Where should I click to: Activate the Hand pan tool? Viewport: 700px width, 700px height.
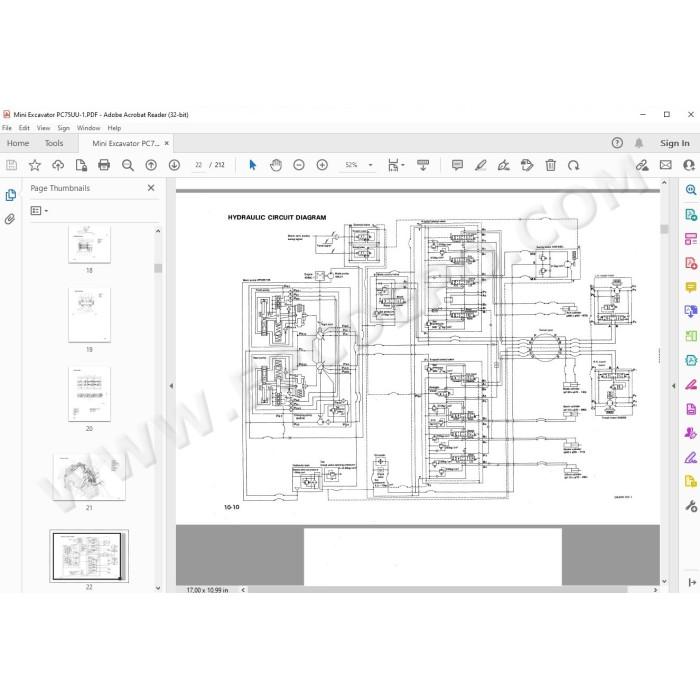coord(276,165)
